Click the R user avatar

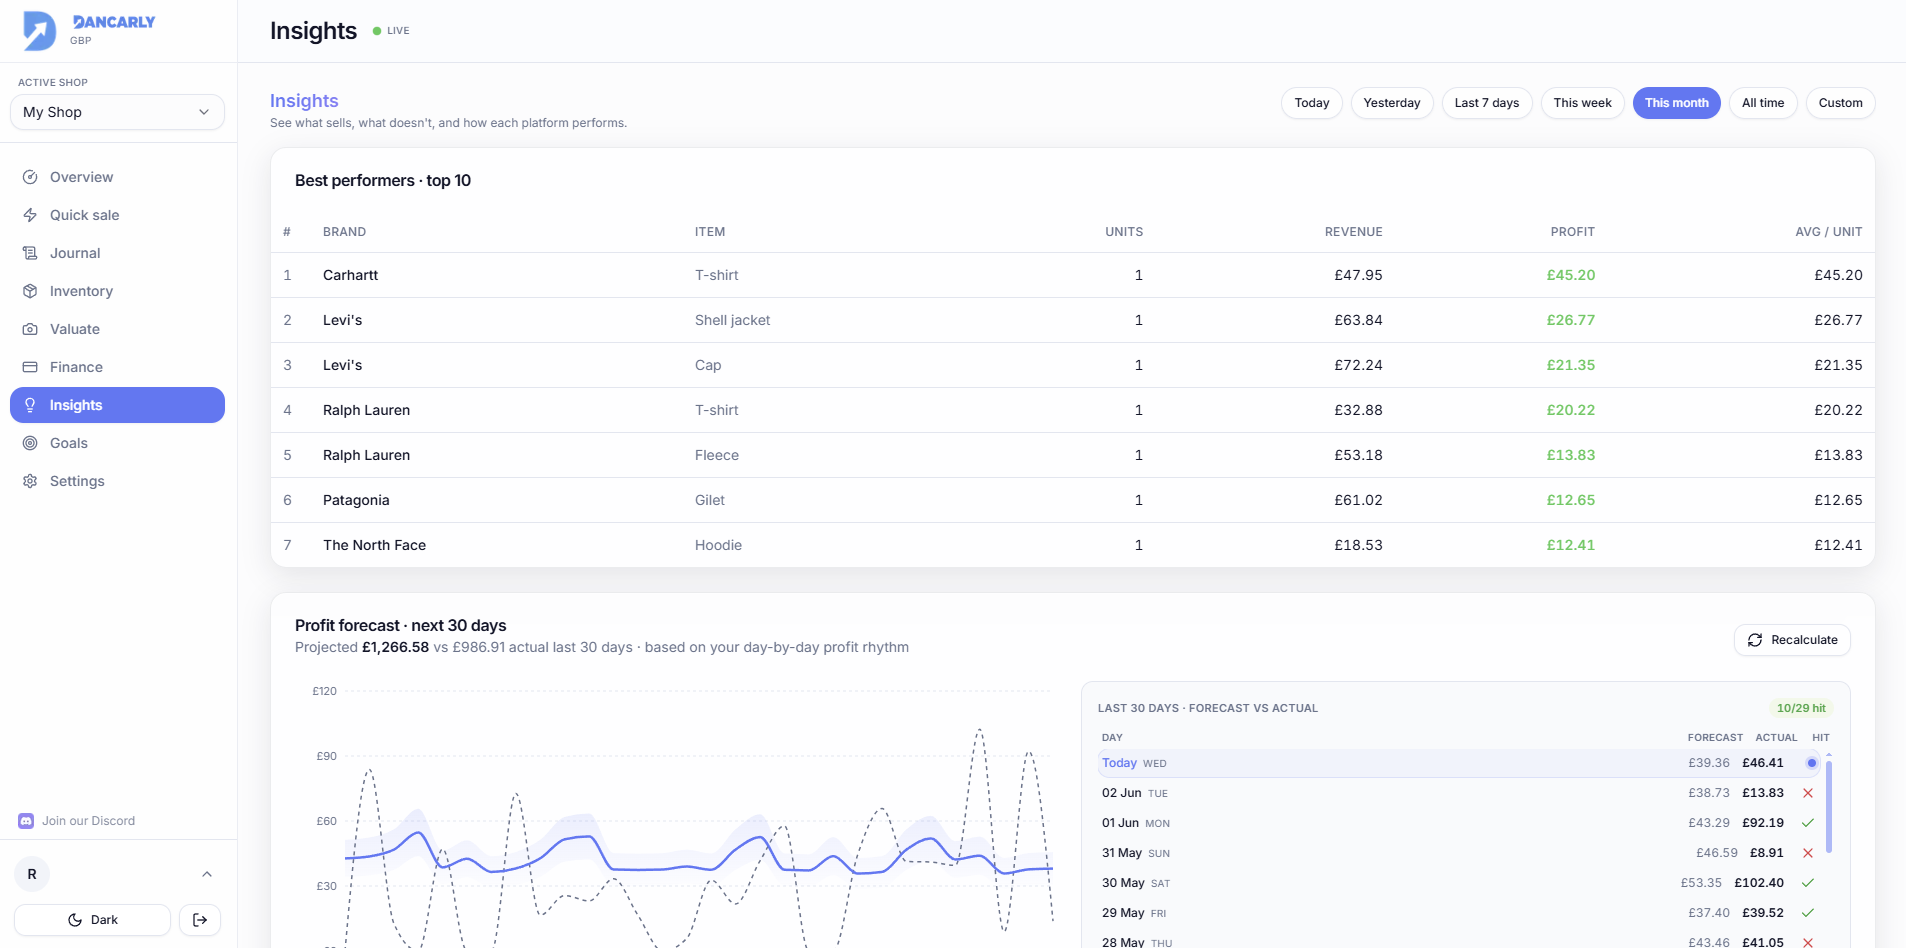pyautogui.click(x=32, y=874)
